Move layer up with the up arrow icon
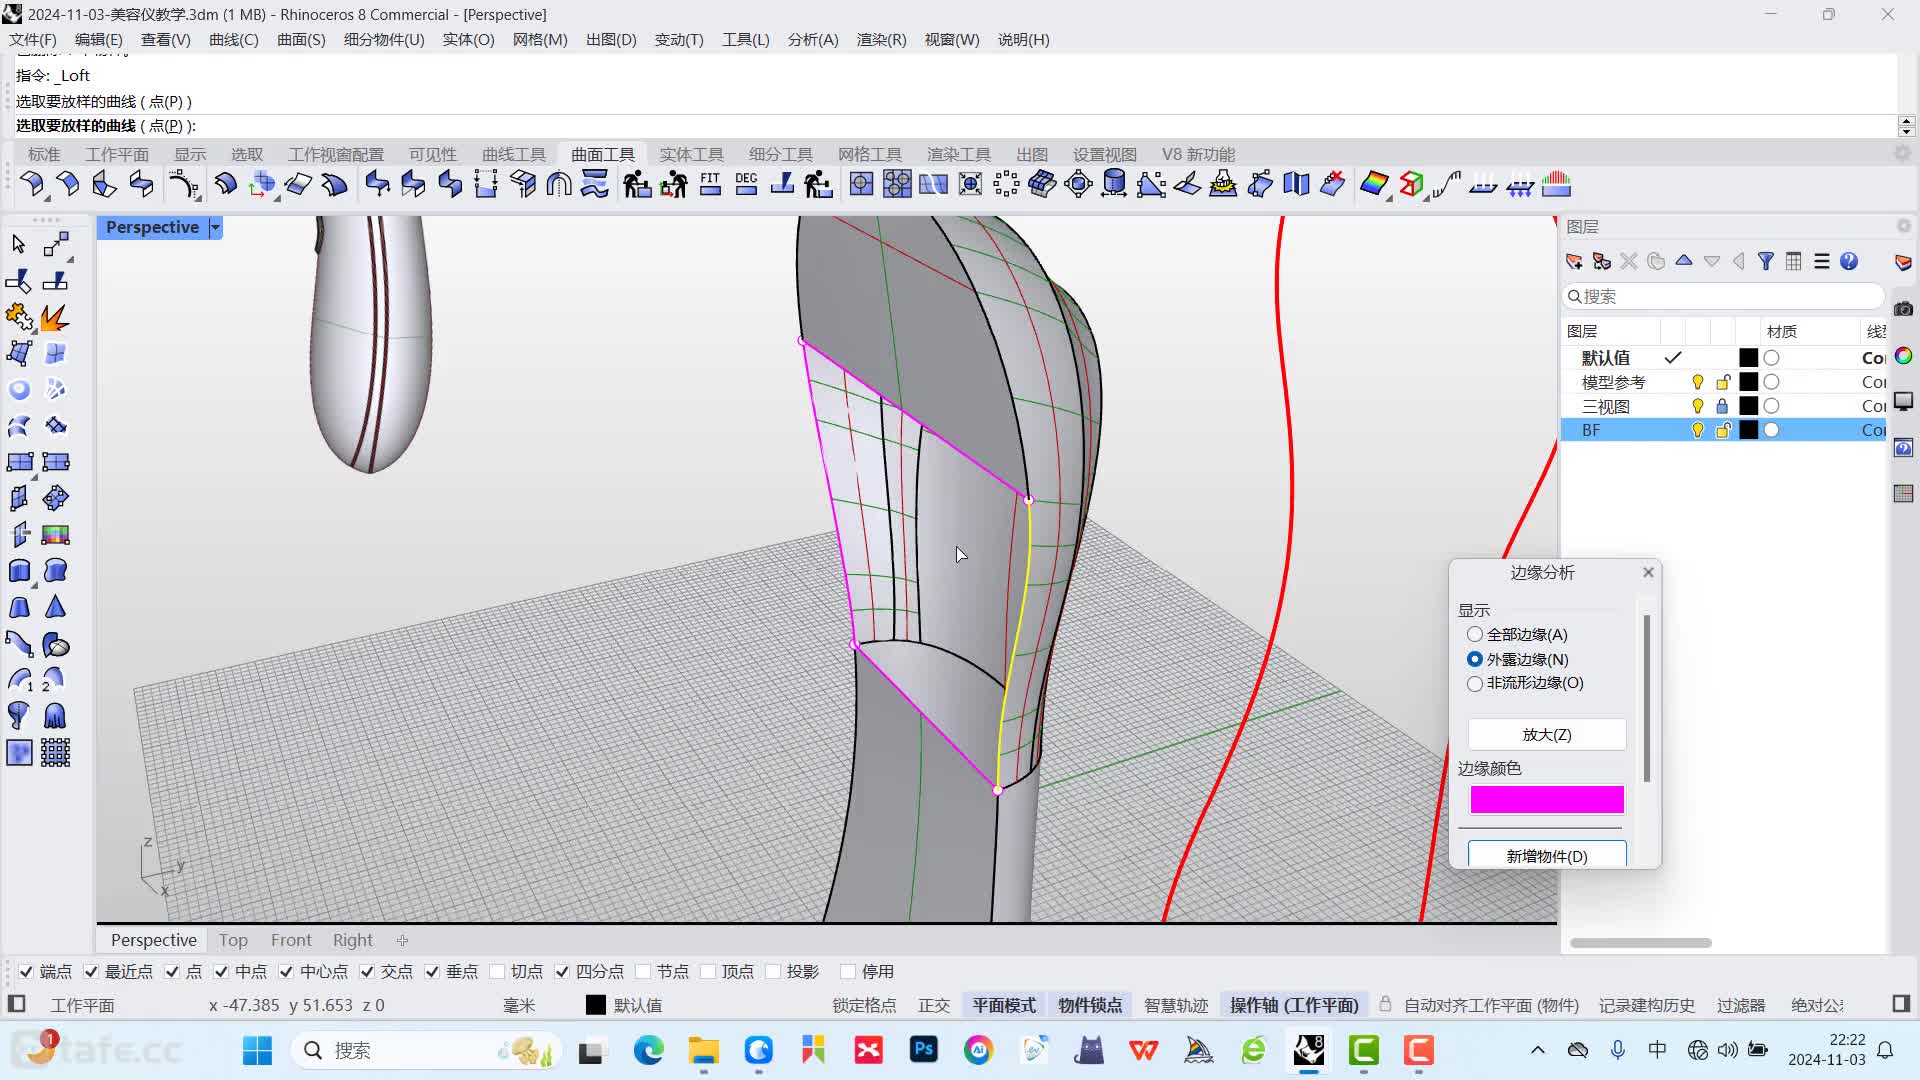The width and height of the screenshot is (1920, 1080). pyautogui.click(x=1684, y=261)
